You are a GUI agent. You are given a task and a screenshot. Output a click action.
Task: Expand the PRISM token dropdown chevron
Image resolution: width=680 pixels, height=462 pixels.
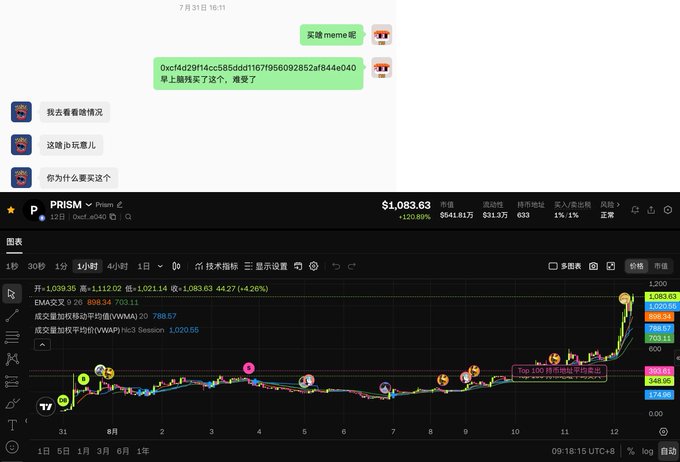pos(88,205)
